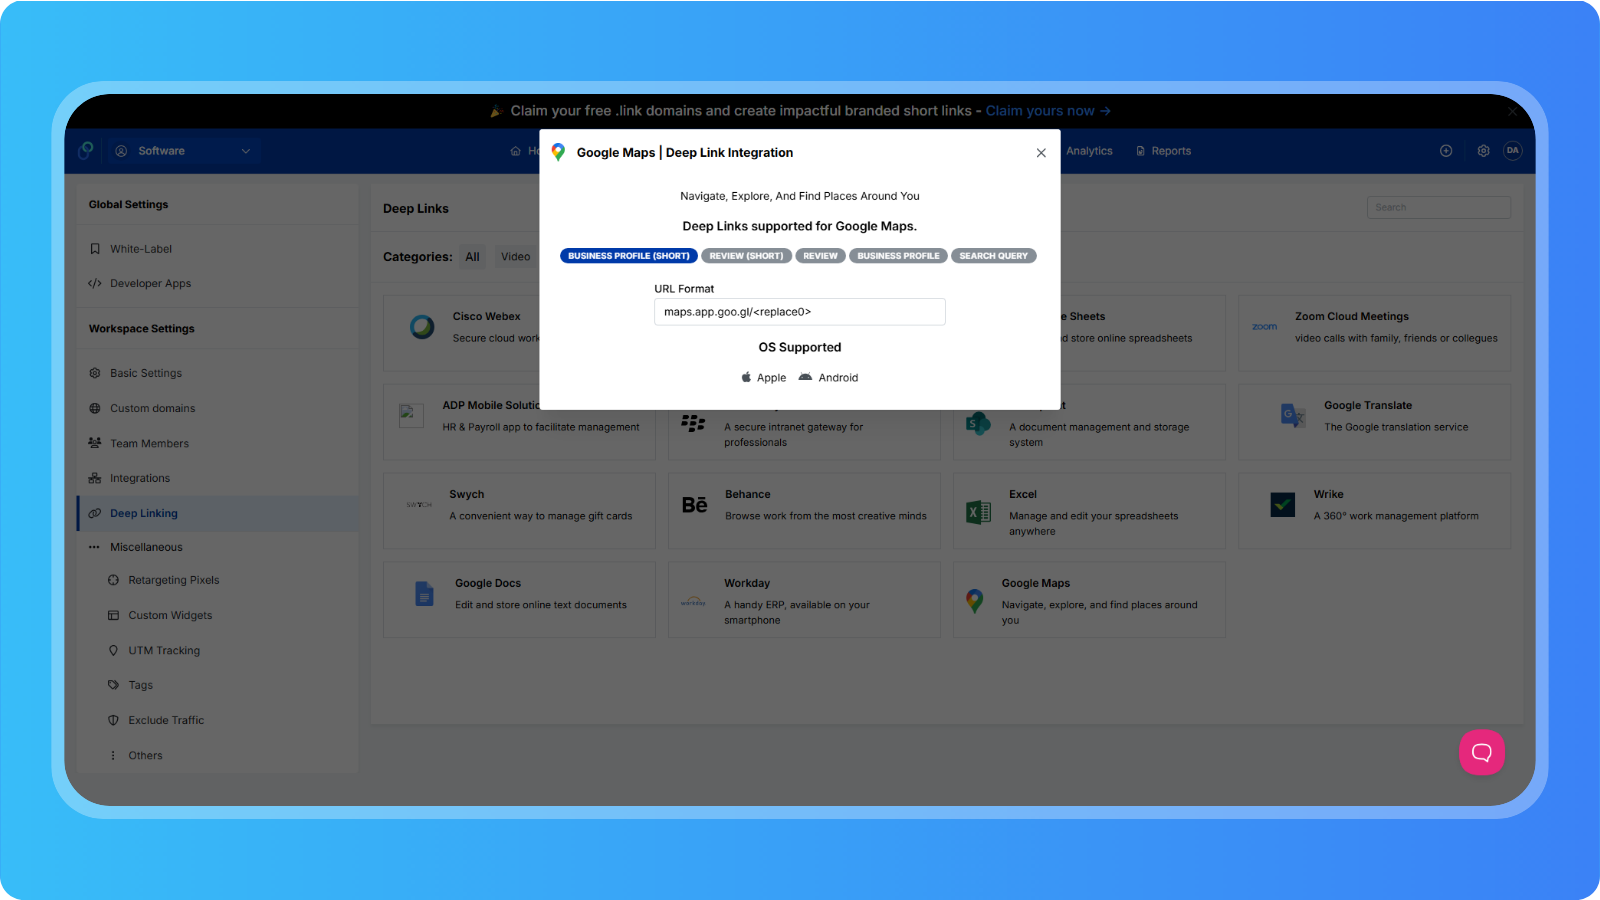Click the Excel app icon
The height and width of the screenshot is (900, 1600).
coord(978,512)
